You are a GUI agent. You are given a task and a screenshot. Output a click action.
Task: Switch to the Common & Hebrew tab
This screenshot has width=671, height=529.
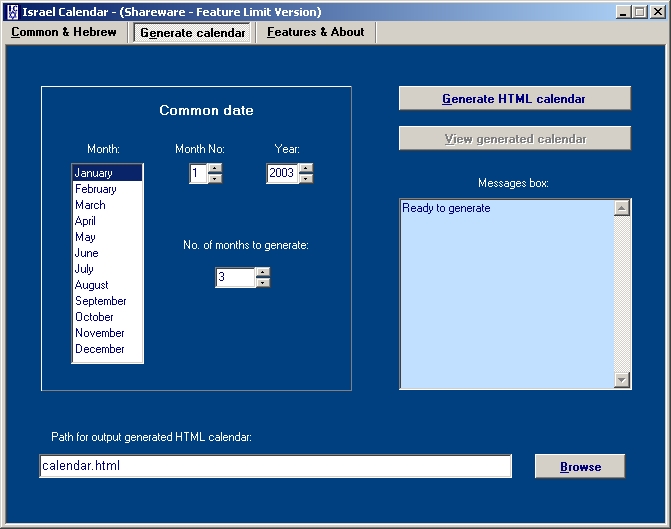(64, 32)
